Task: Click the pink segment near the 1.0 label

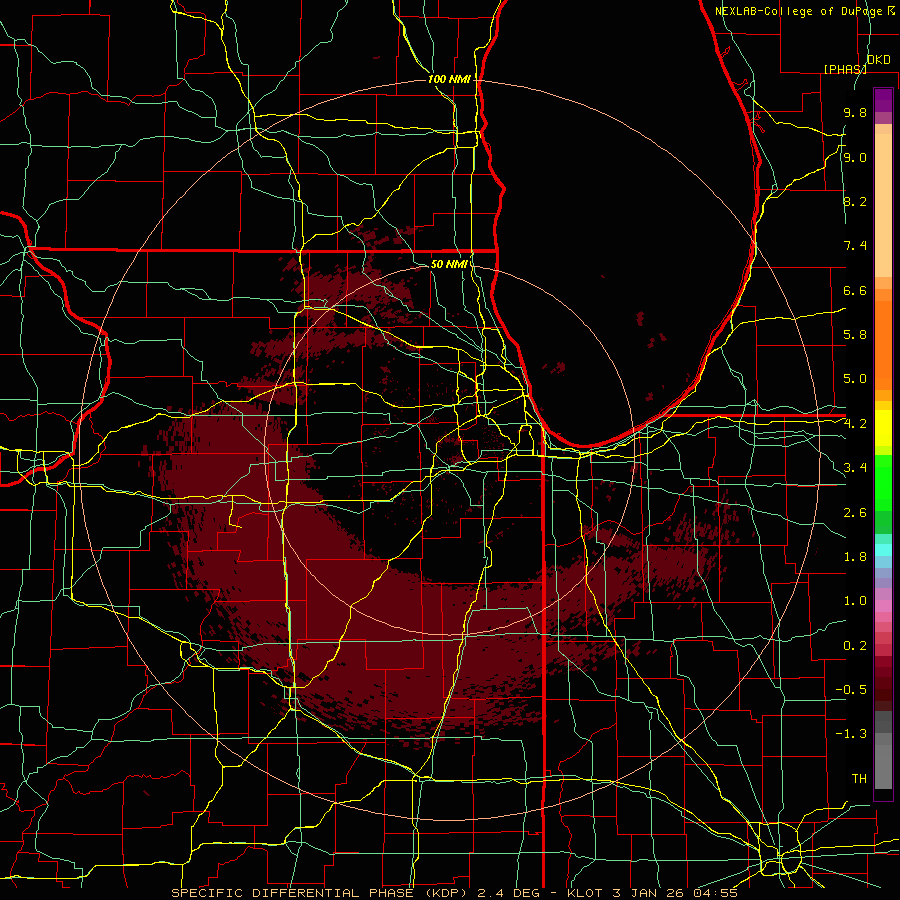Action: pos(883,606)
